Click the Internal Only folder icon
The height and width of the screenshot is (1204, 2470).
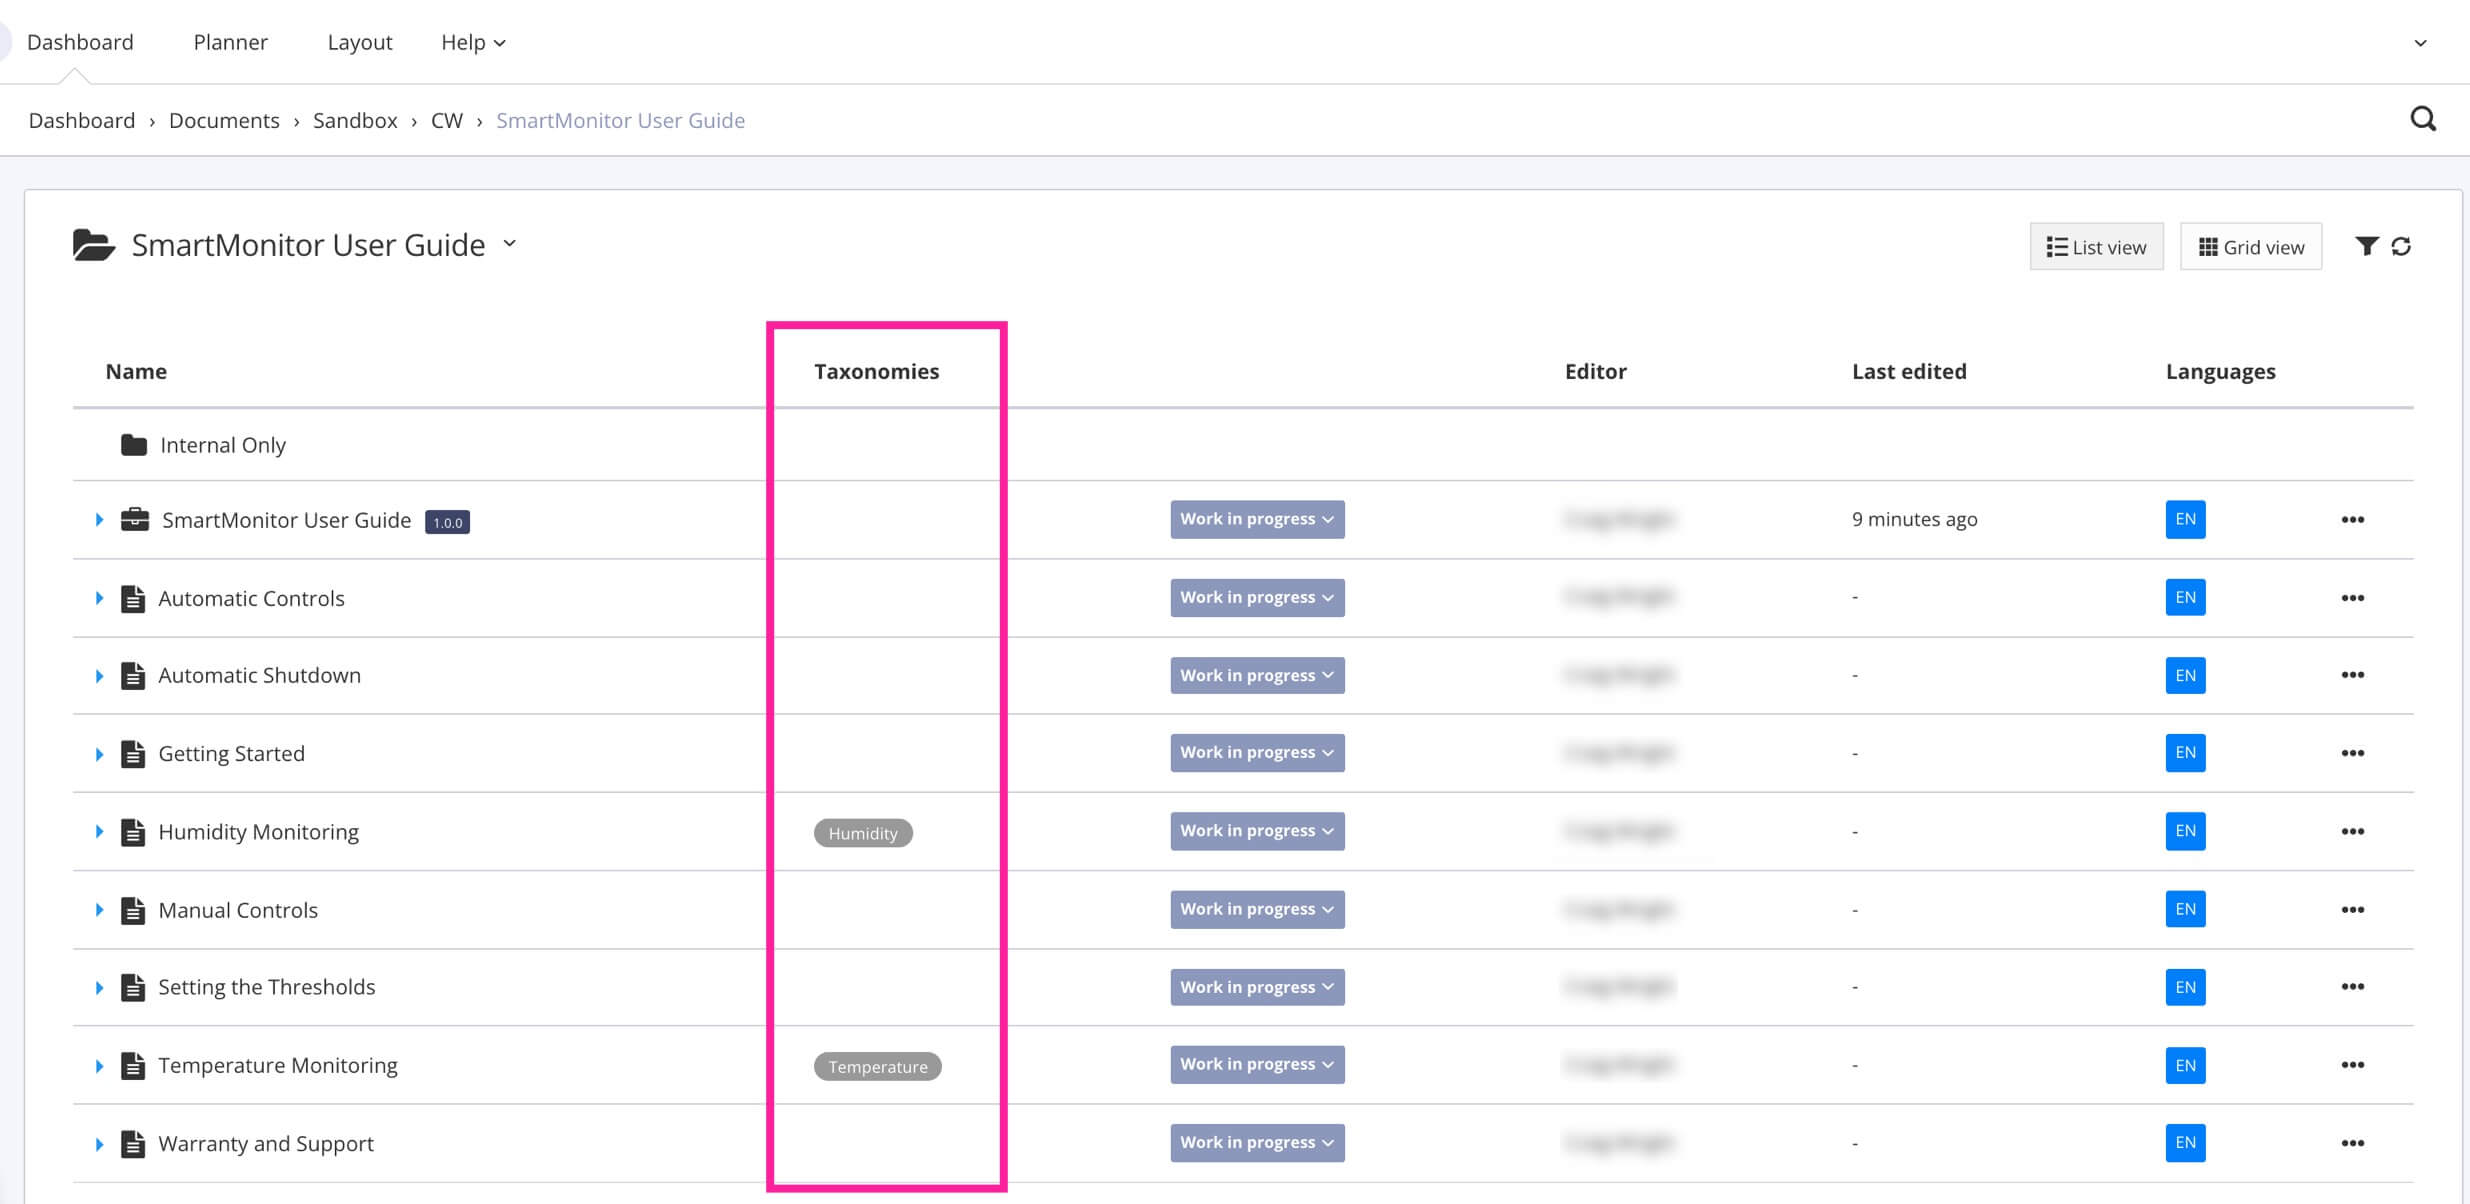click(x=134, y=443)
